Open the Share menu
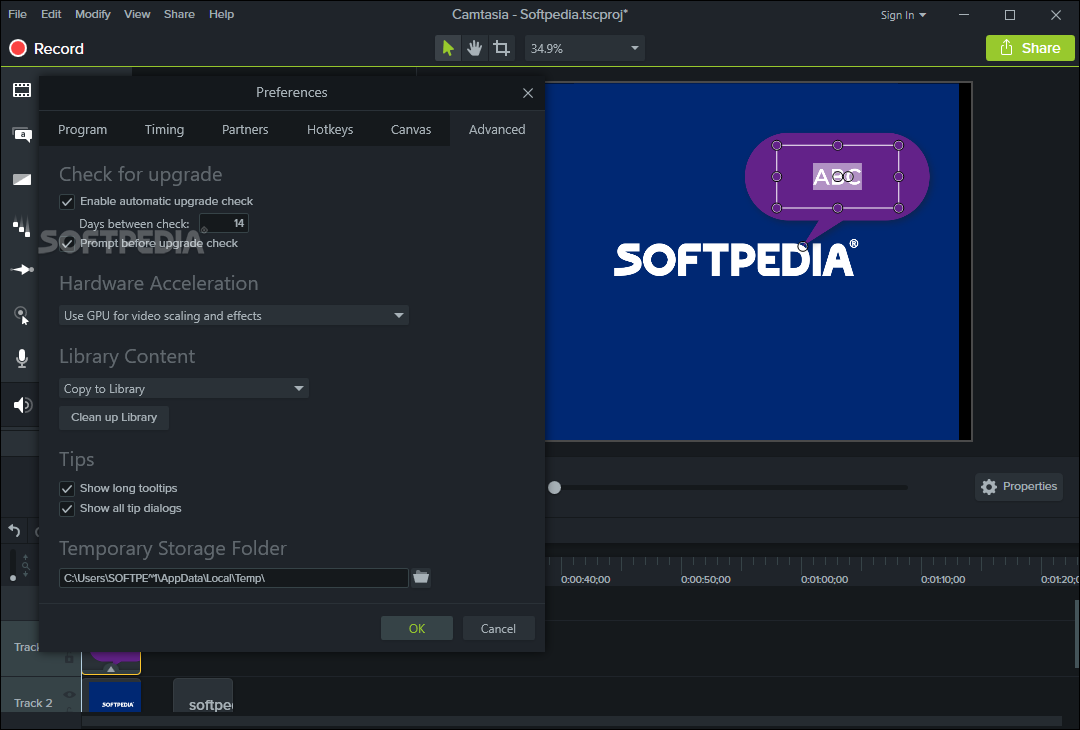The height and width of the screenshot is (730, 1080). (x=179, y=14)
